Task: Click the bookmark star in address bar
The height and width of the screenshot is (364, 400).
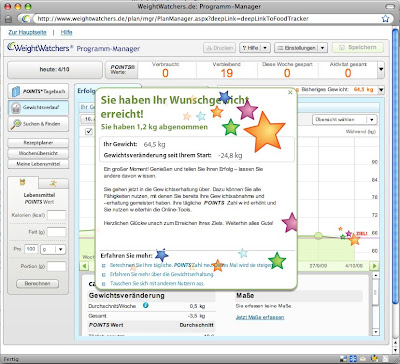Action: pyautogui.click(x=385, y=18)
